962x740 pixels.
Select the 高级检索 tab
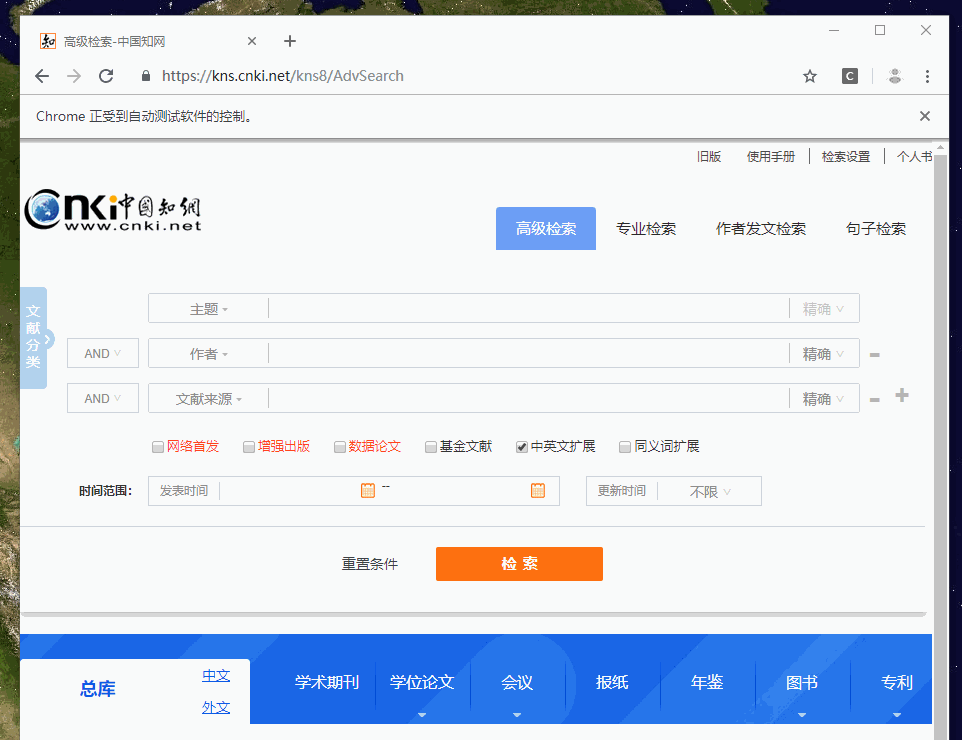pyautogui.click(x=545, y=228)
